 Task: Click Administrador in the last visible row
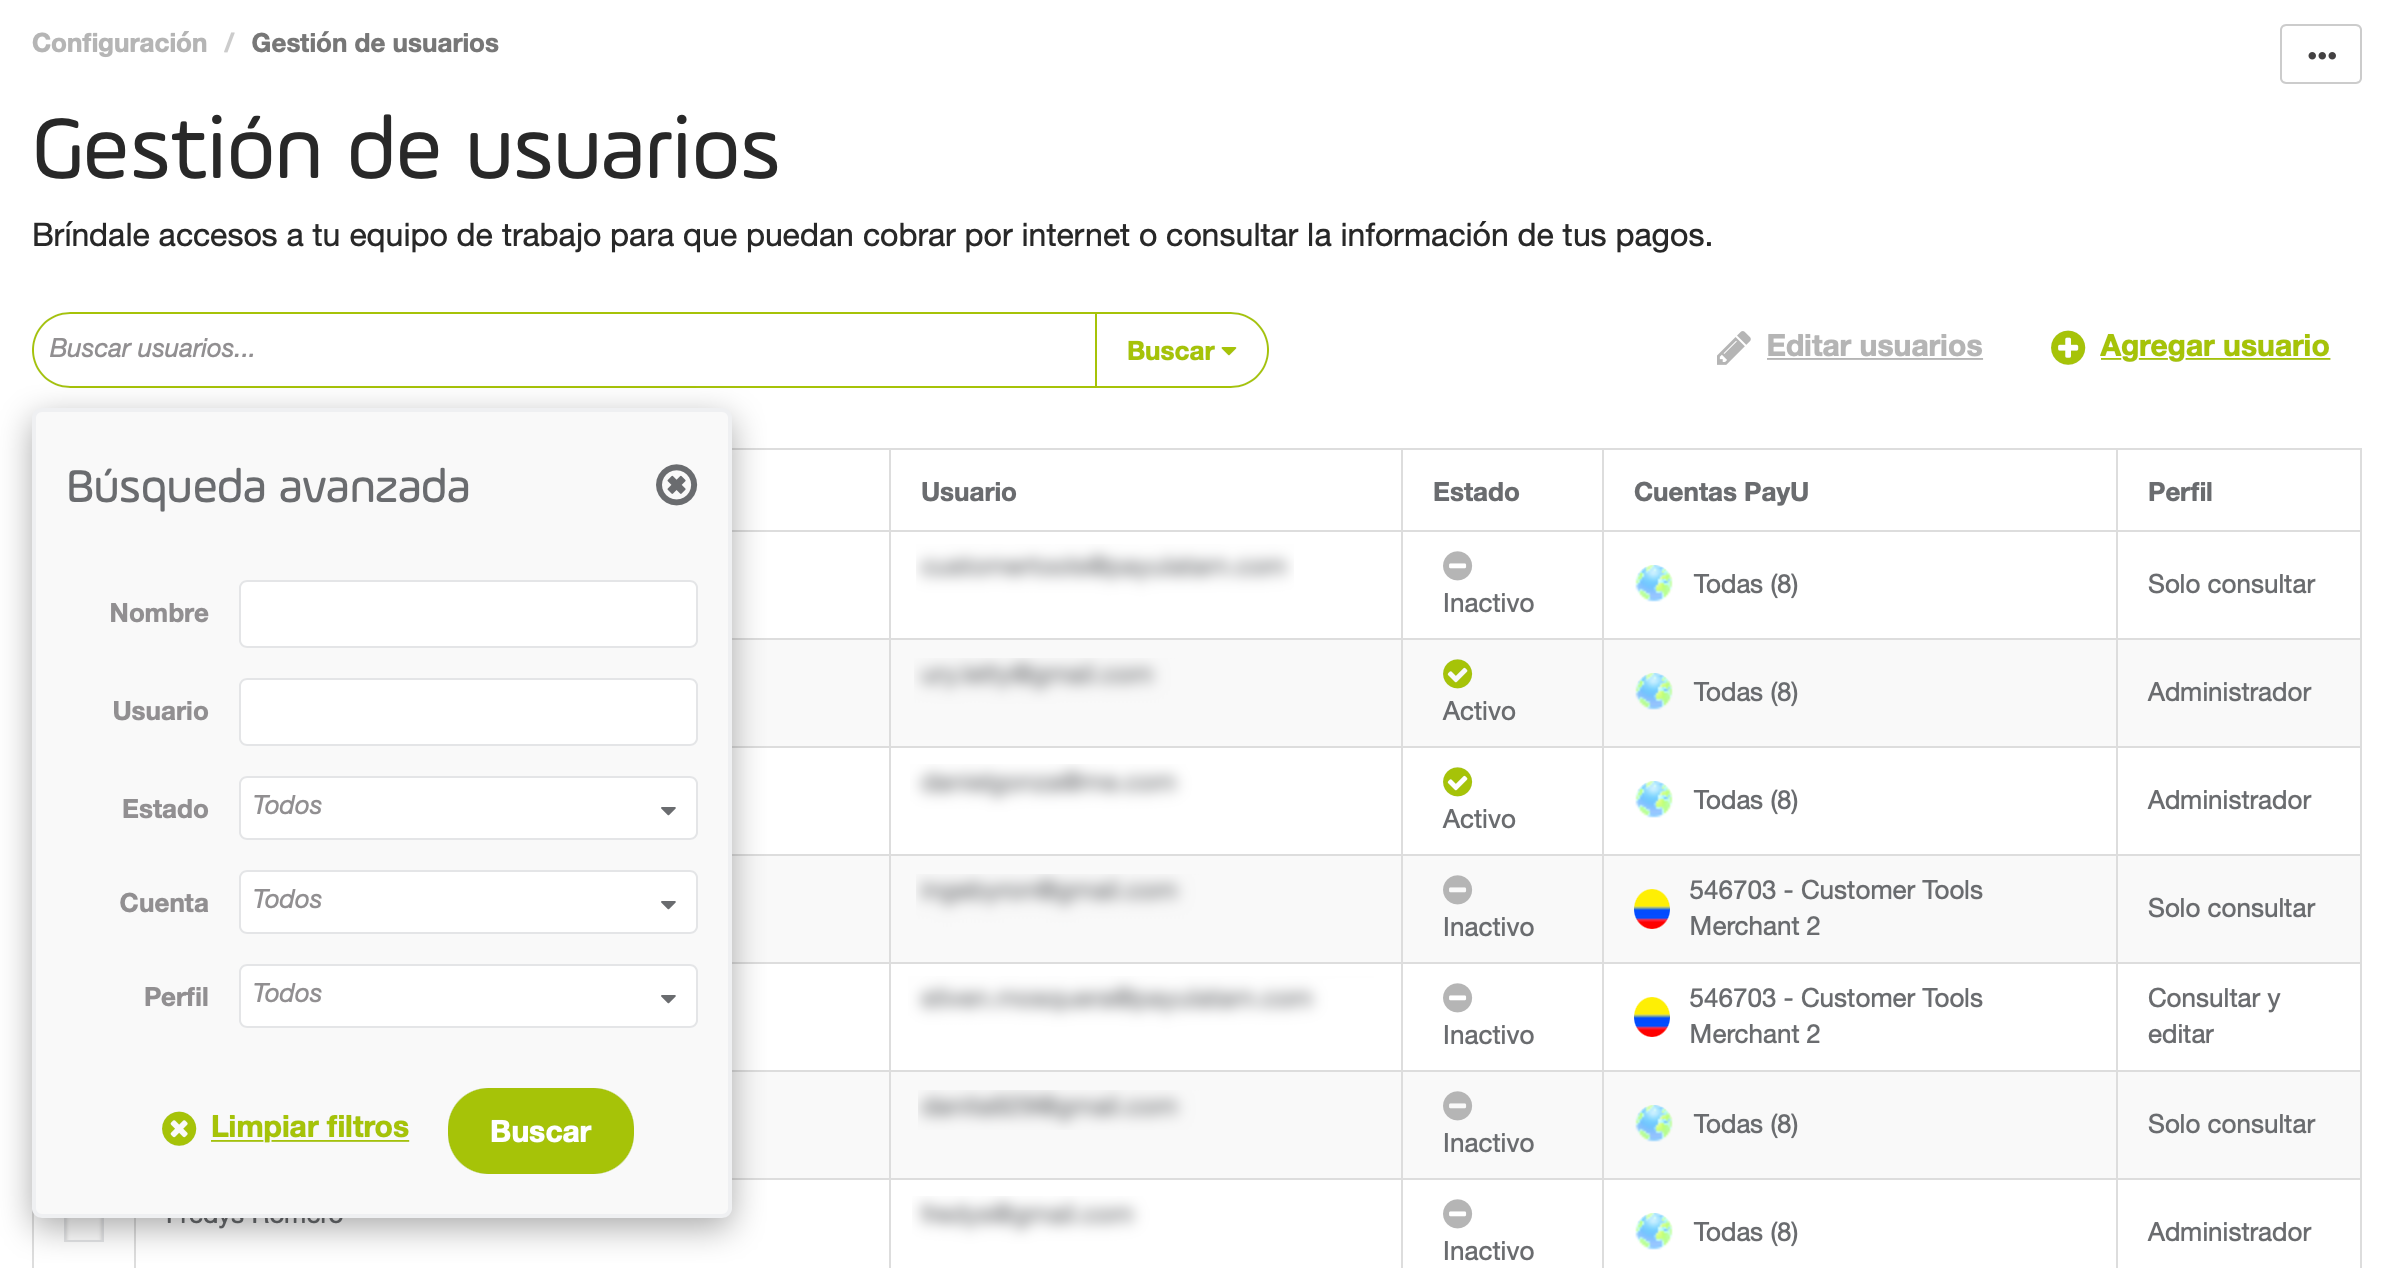[x=2229, y=1232]
